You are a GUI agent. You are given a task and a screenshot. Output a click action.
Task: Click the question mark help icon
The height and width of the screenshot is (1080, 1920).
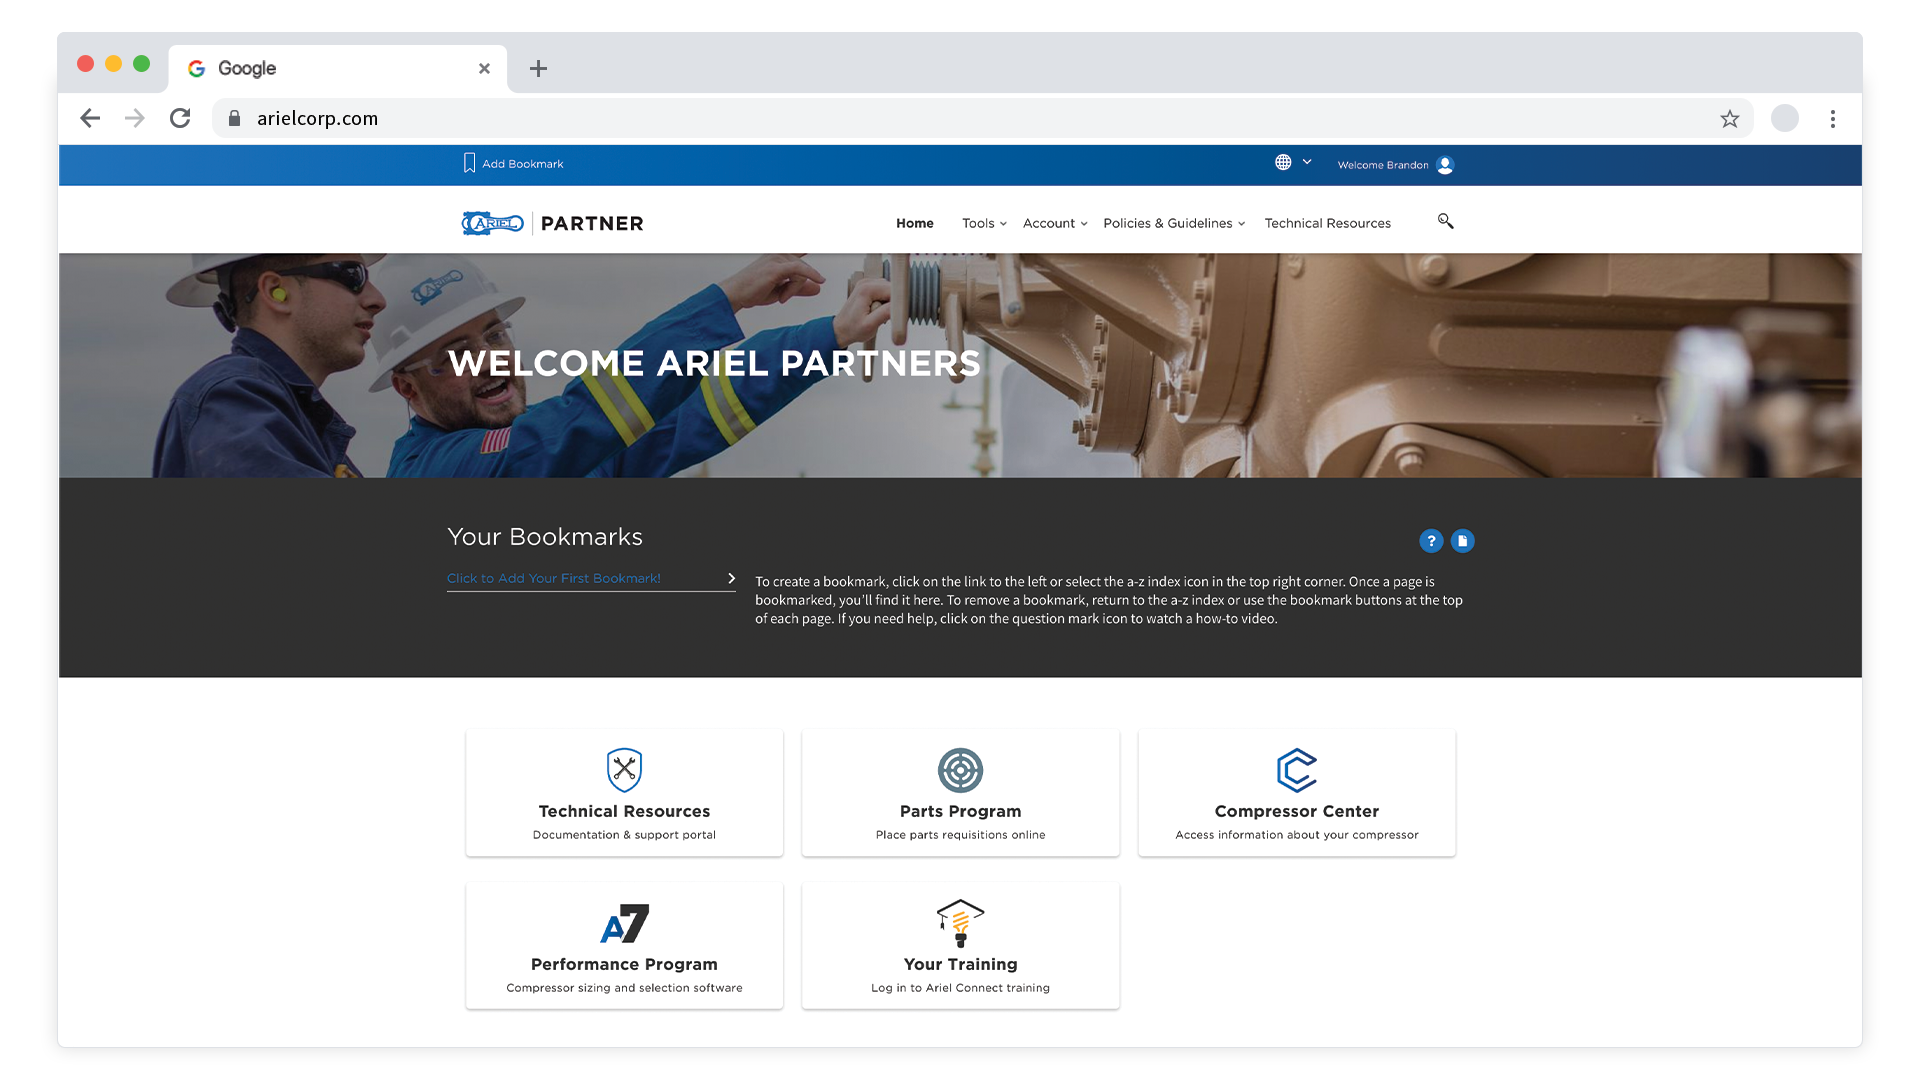pyautogui.click(x=1431, y=541)
